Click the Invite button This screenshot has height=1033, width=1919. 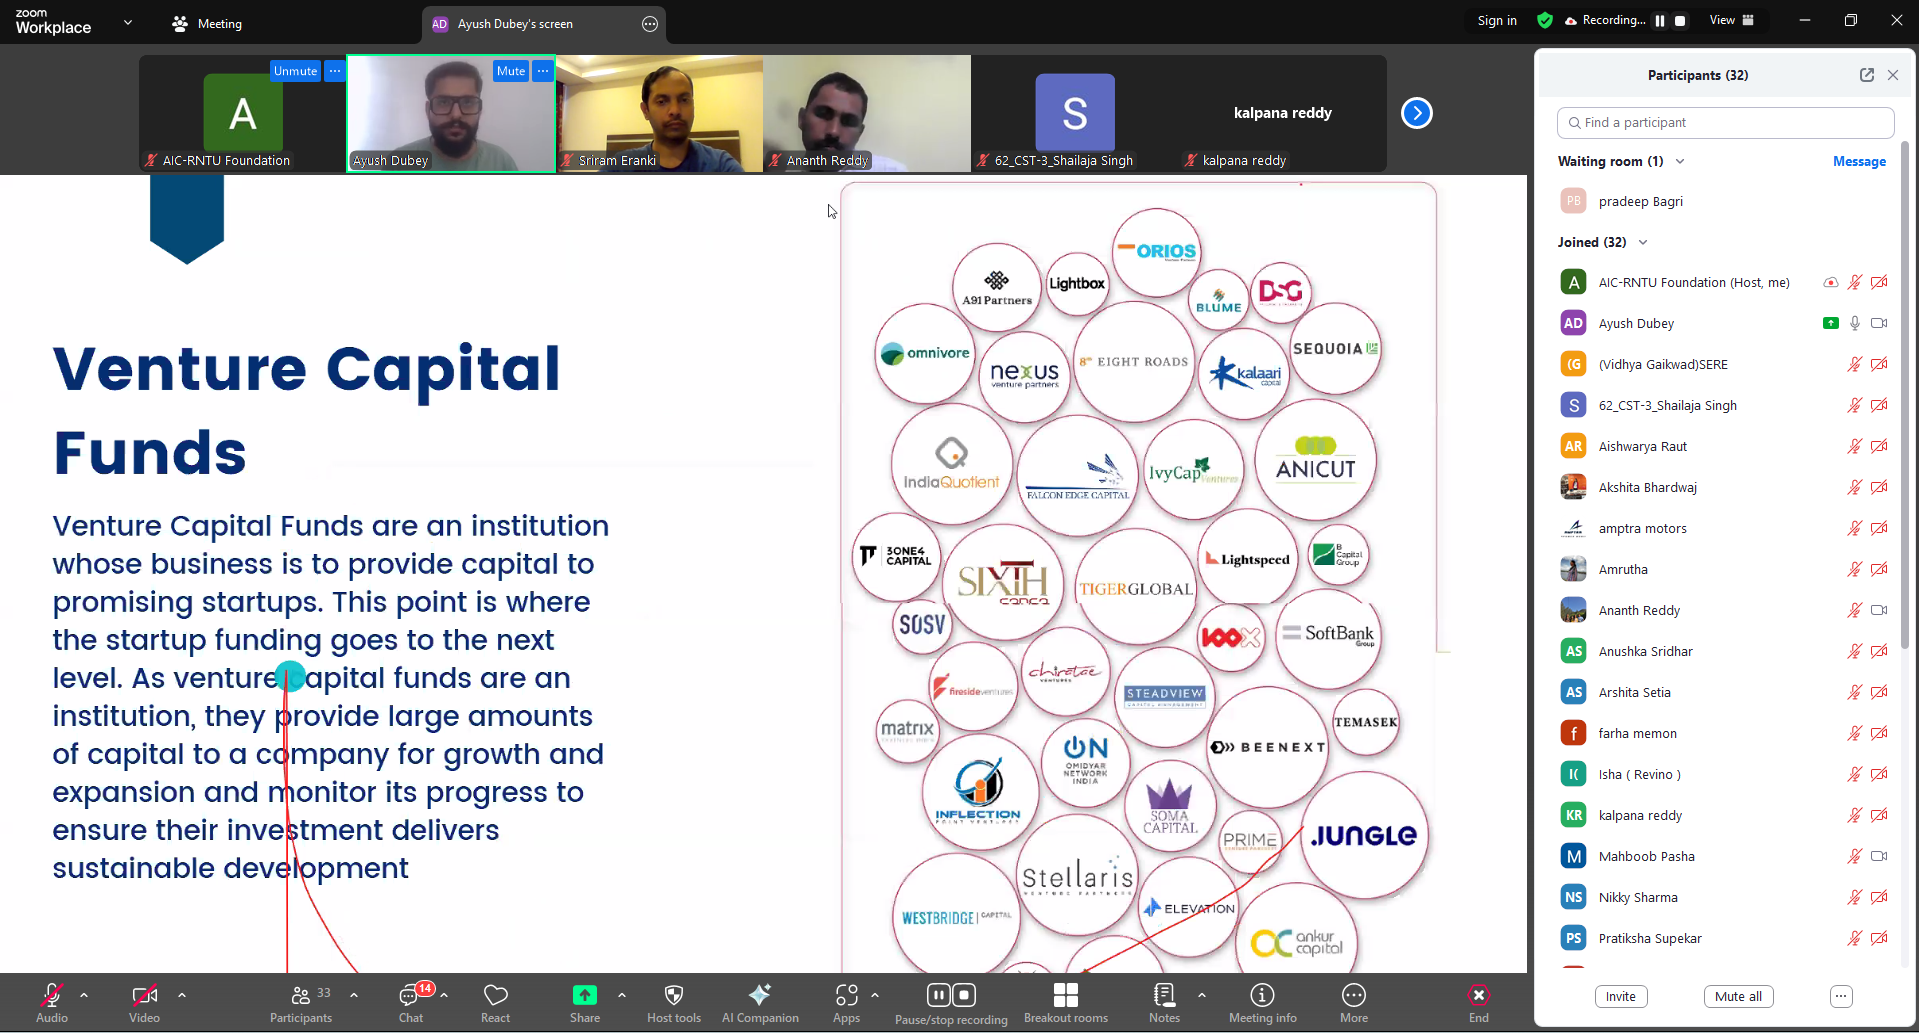point(1621,996)
